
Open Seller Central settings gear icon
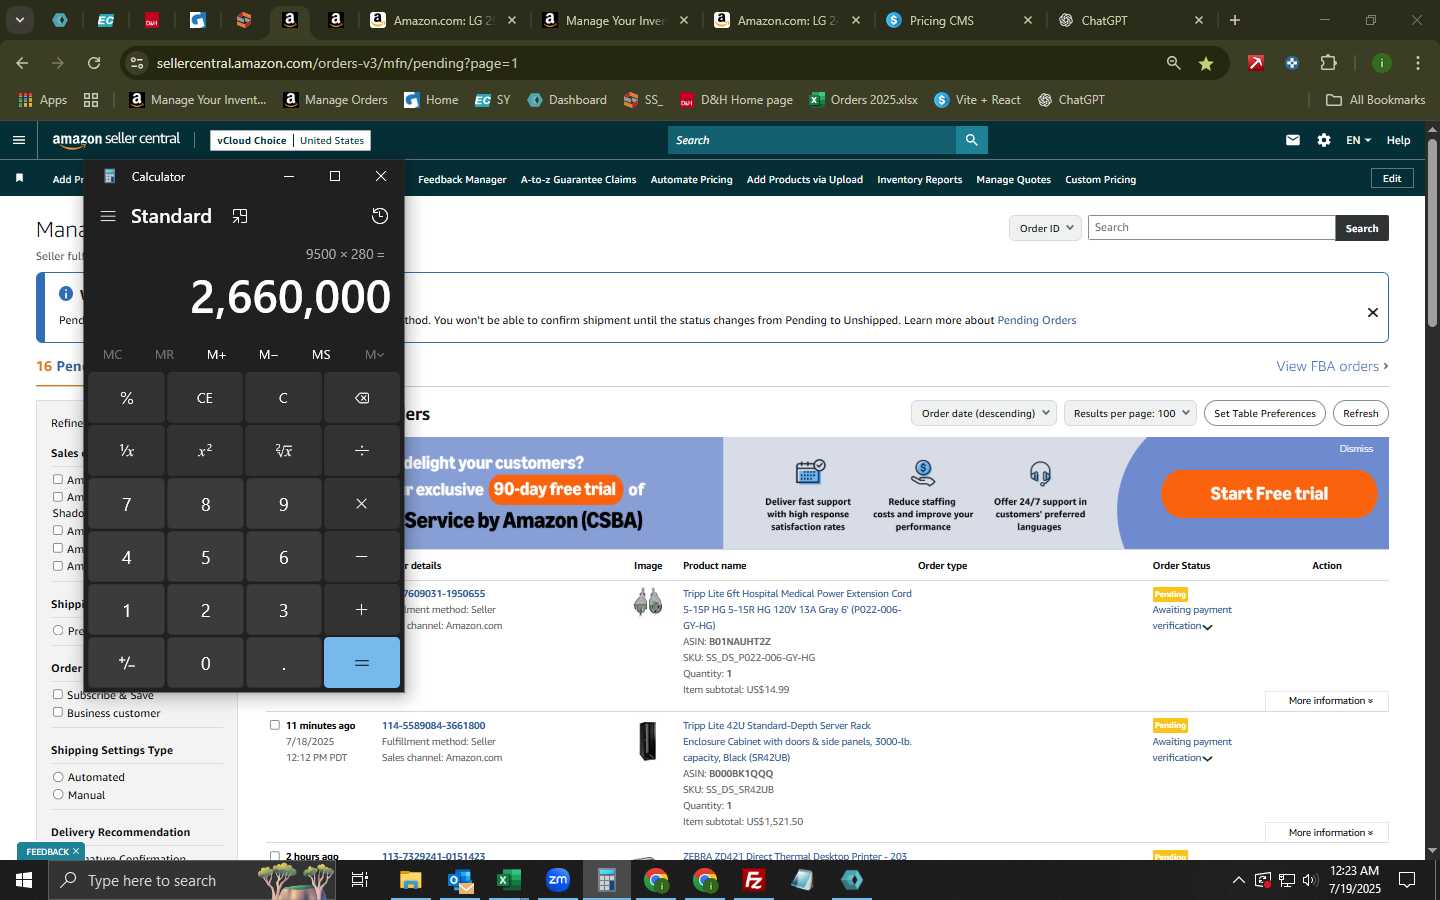[1324, 140]
